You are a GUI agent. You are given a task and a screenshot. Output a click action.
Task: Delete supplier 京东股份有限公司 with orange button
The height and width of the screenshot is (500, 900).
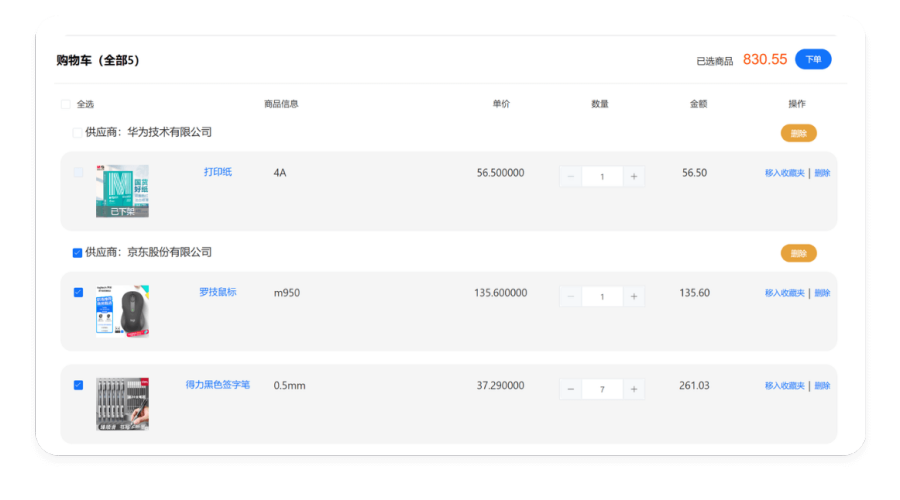(x=798, y=253)
